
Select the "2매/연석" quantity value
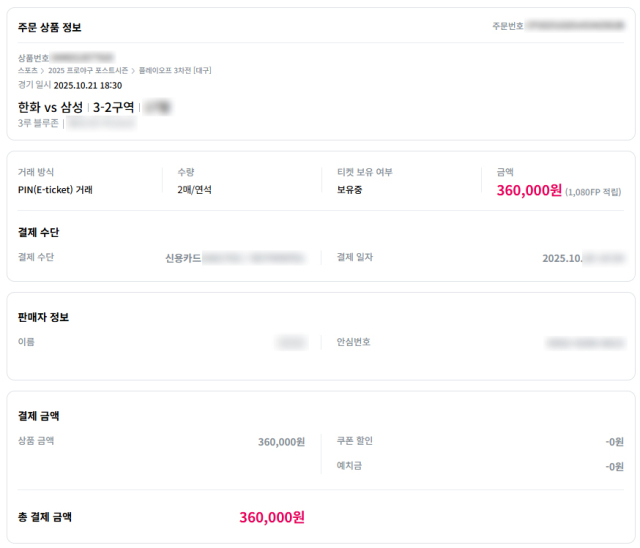point(194,189)
